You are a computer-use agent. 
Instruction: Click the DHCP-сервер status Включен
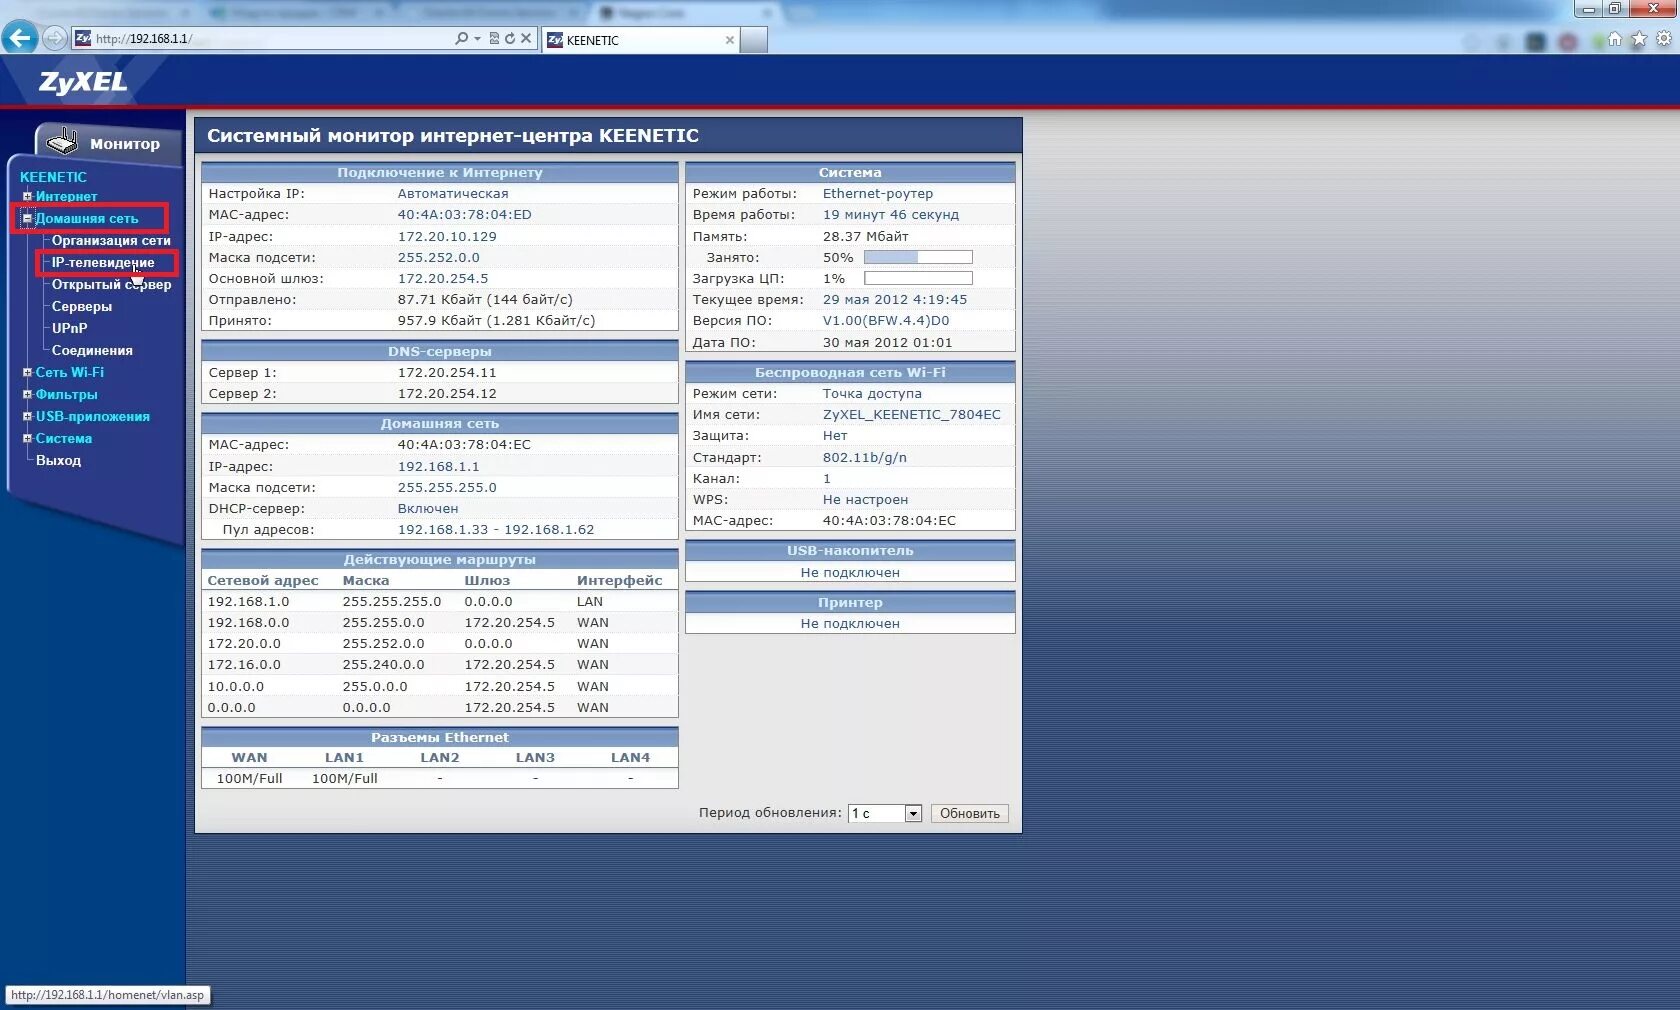tap(428, 509)
